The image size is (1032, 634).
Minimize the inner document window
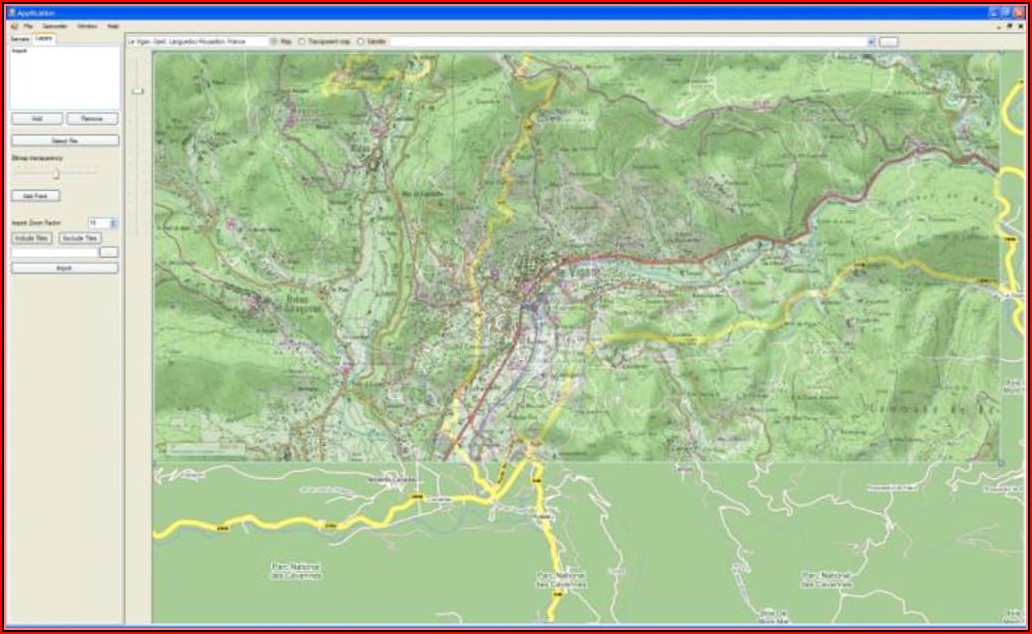point(999,26)
